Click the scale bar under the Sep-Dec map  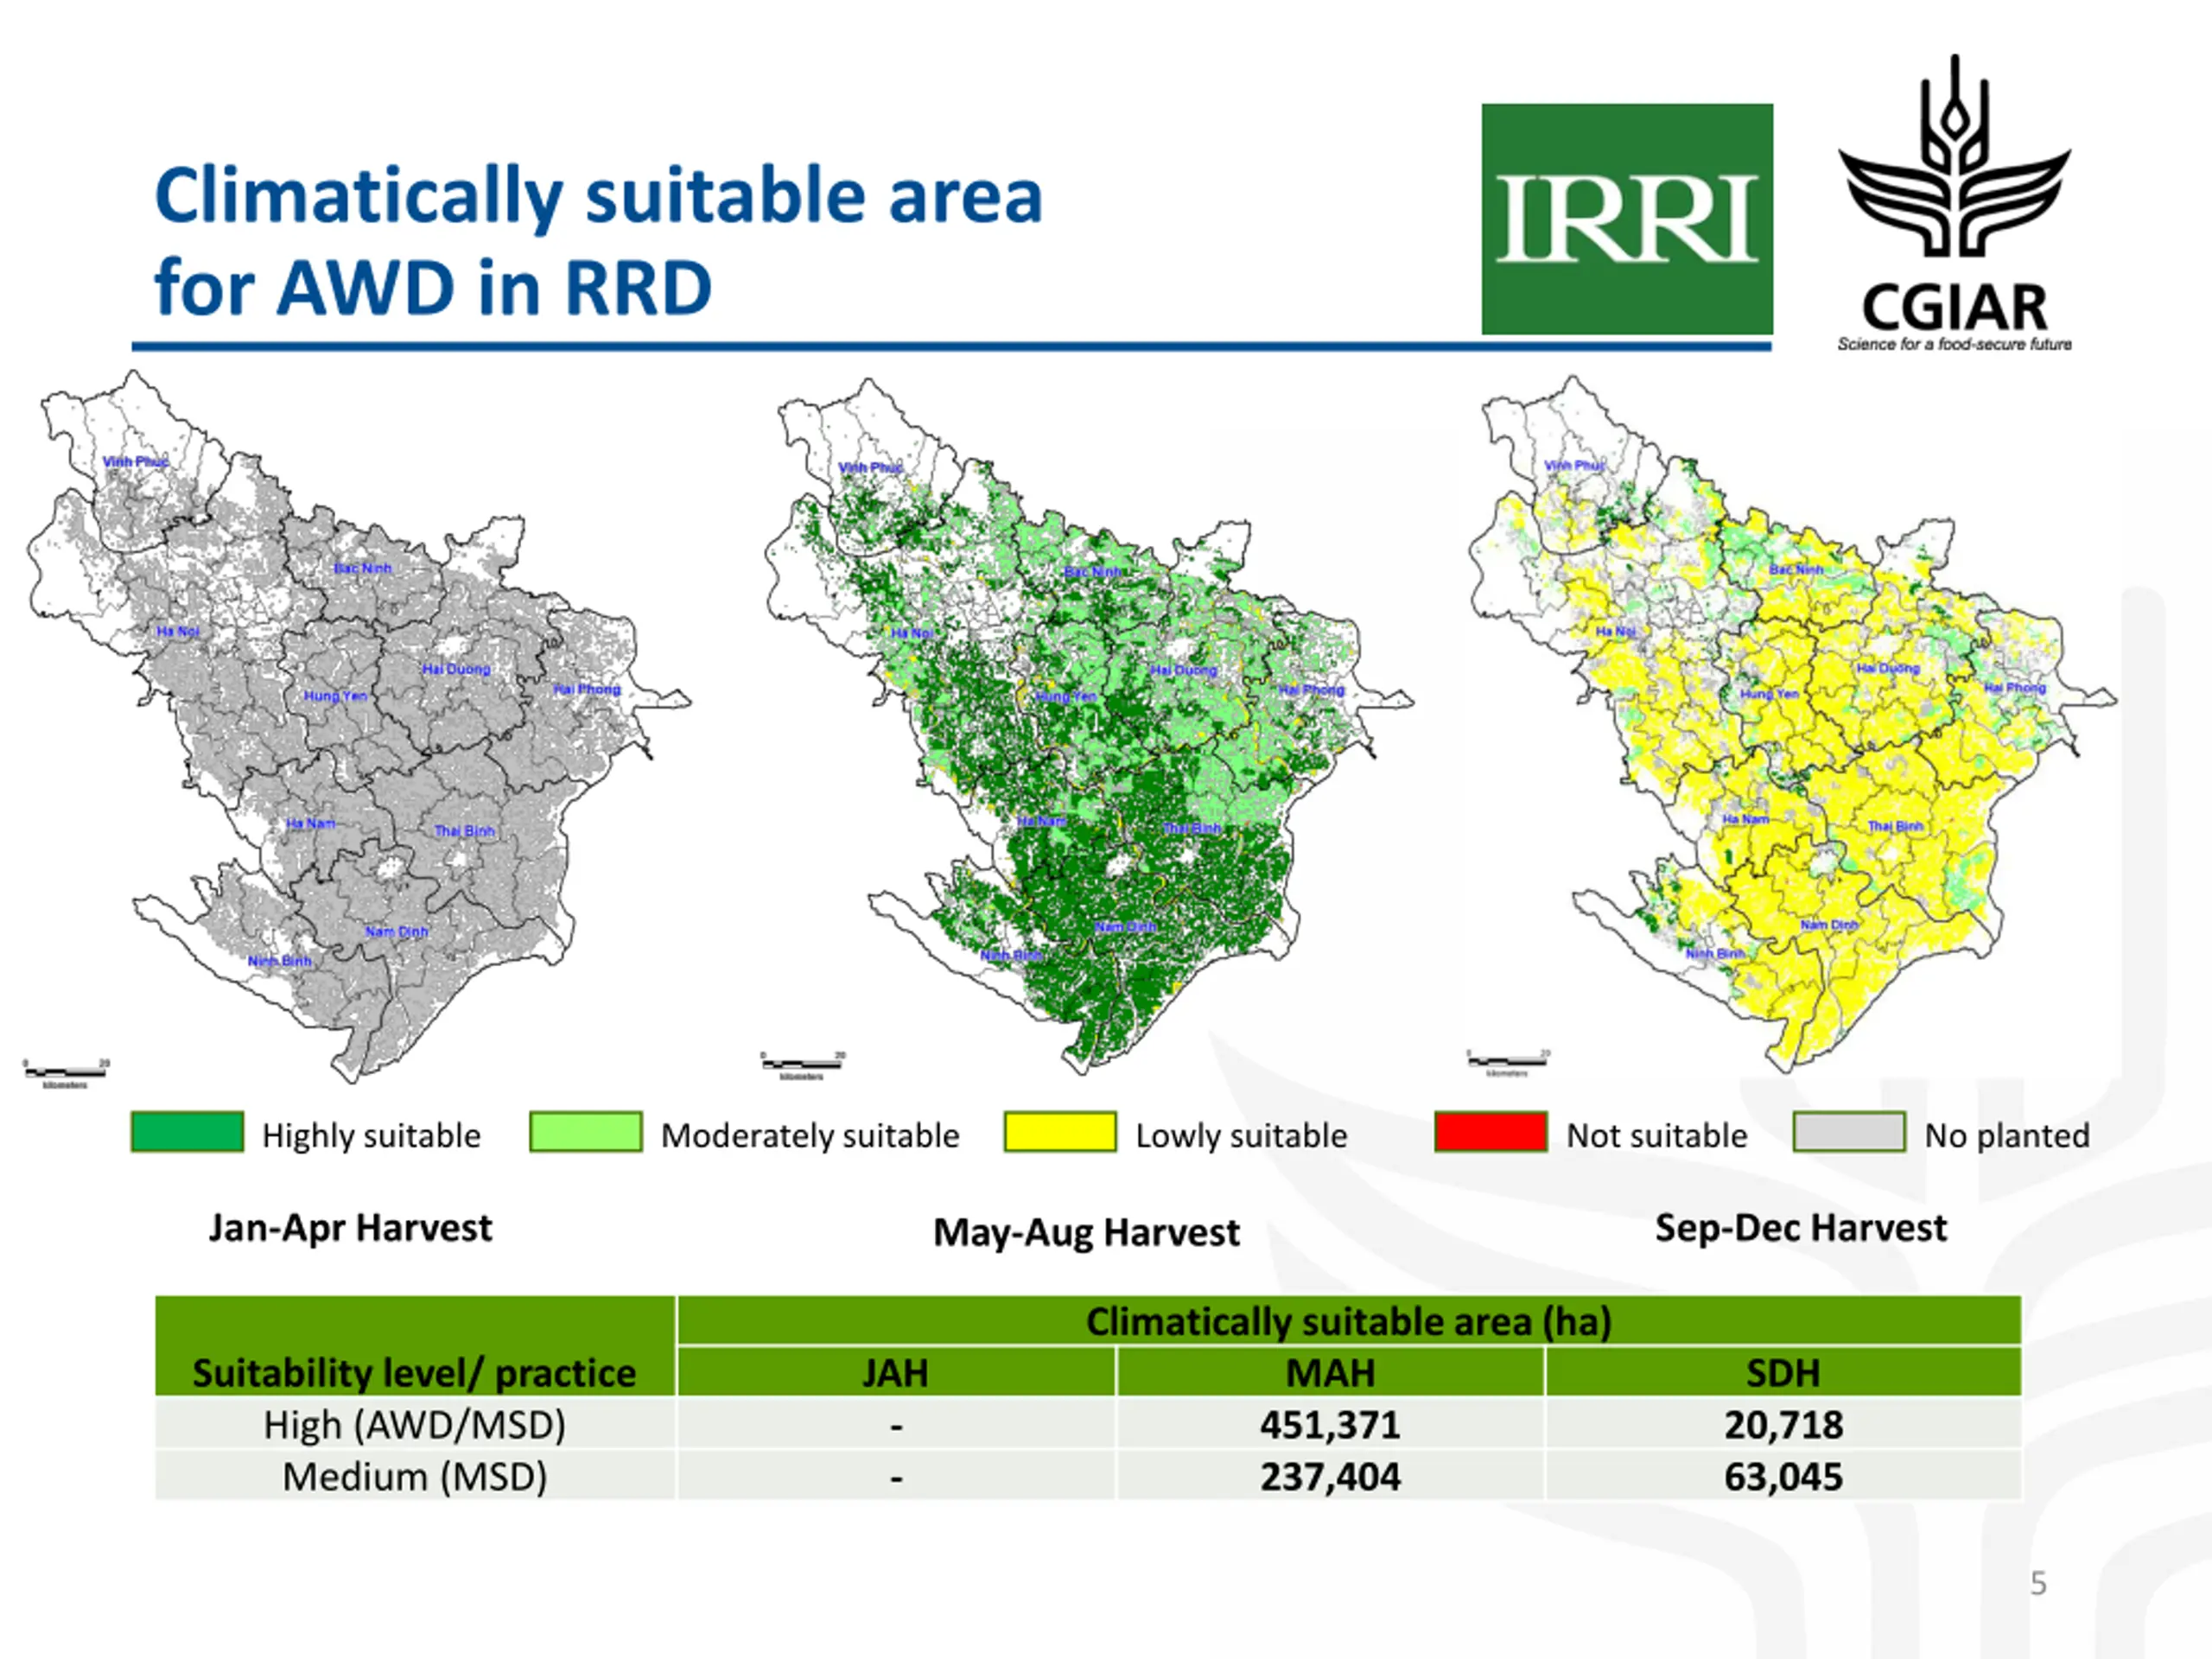click(x=1507, y=1063)
